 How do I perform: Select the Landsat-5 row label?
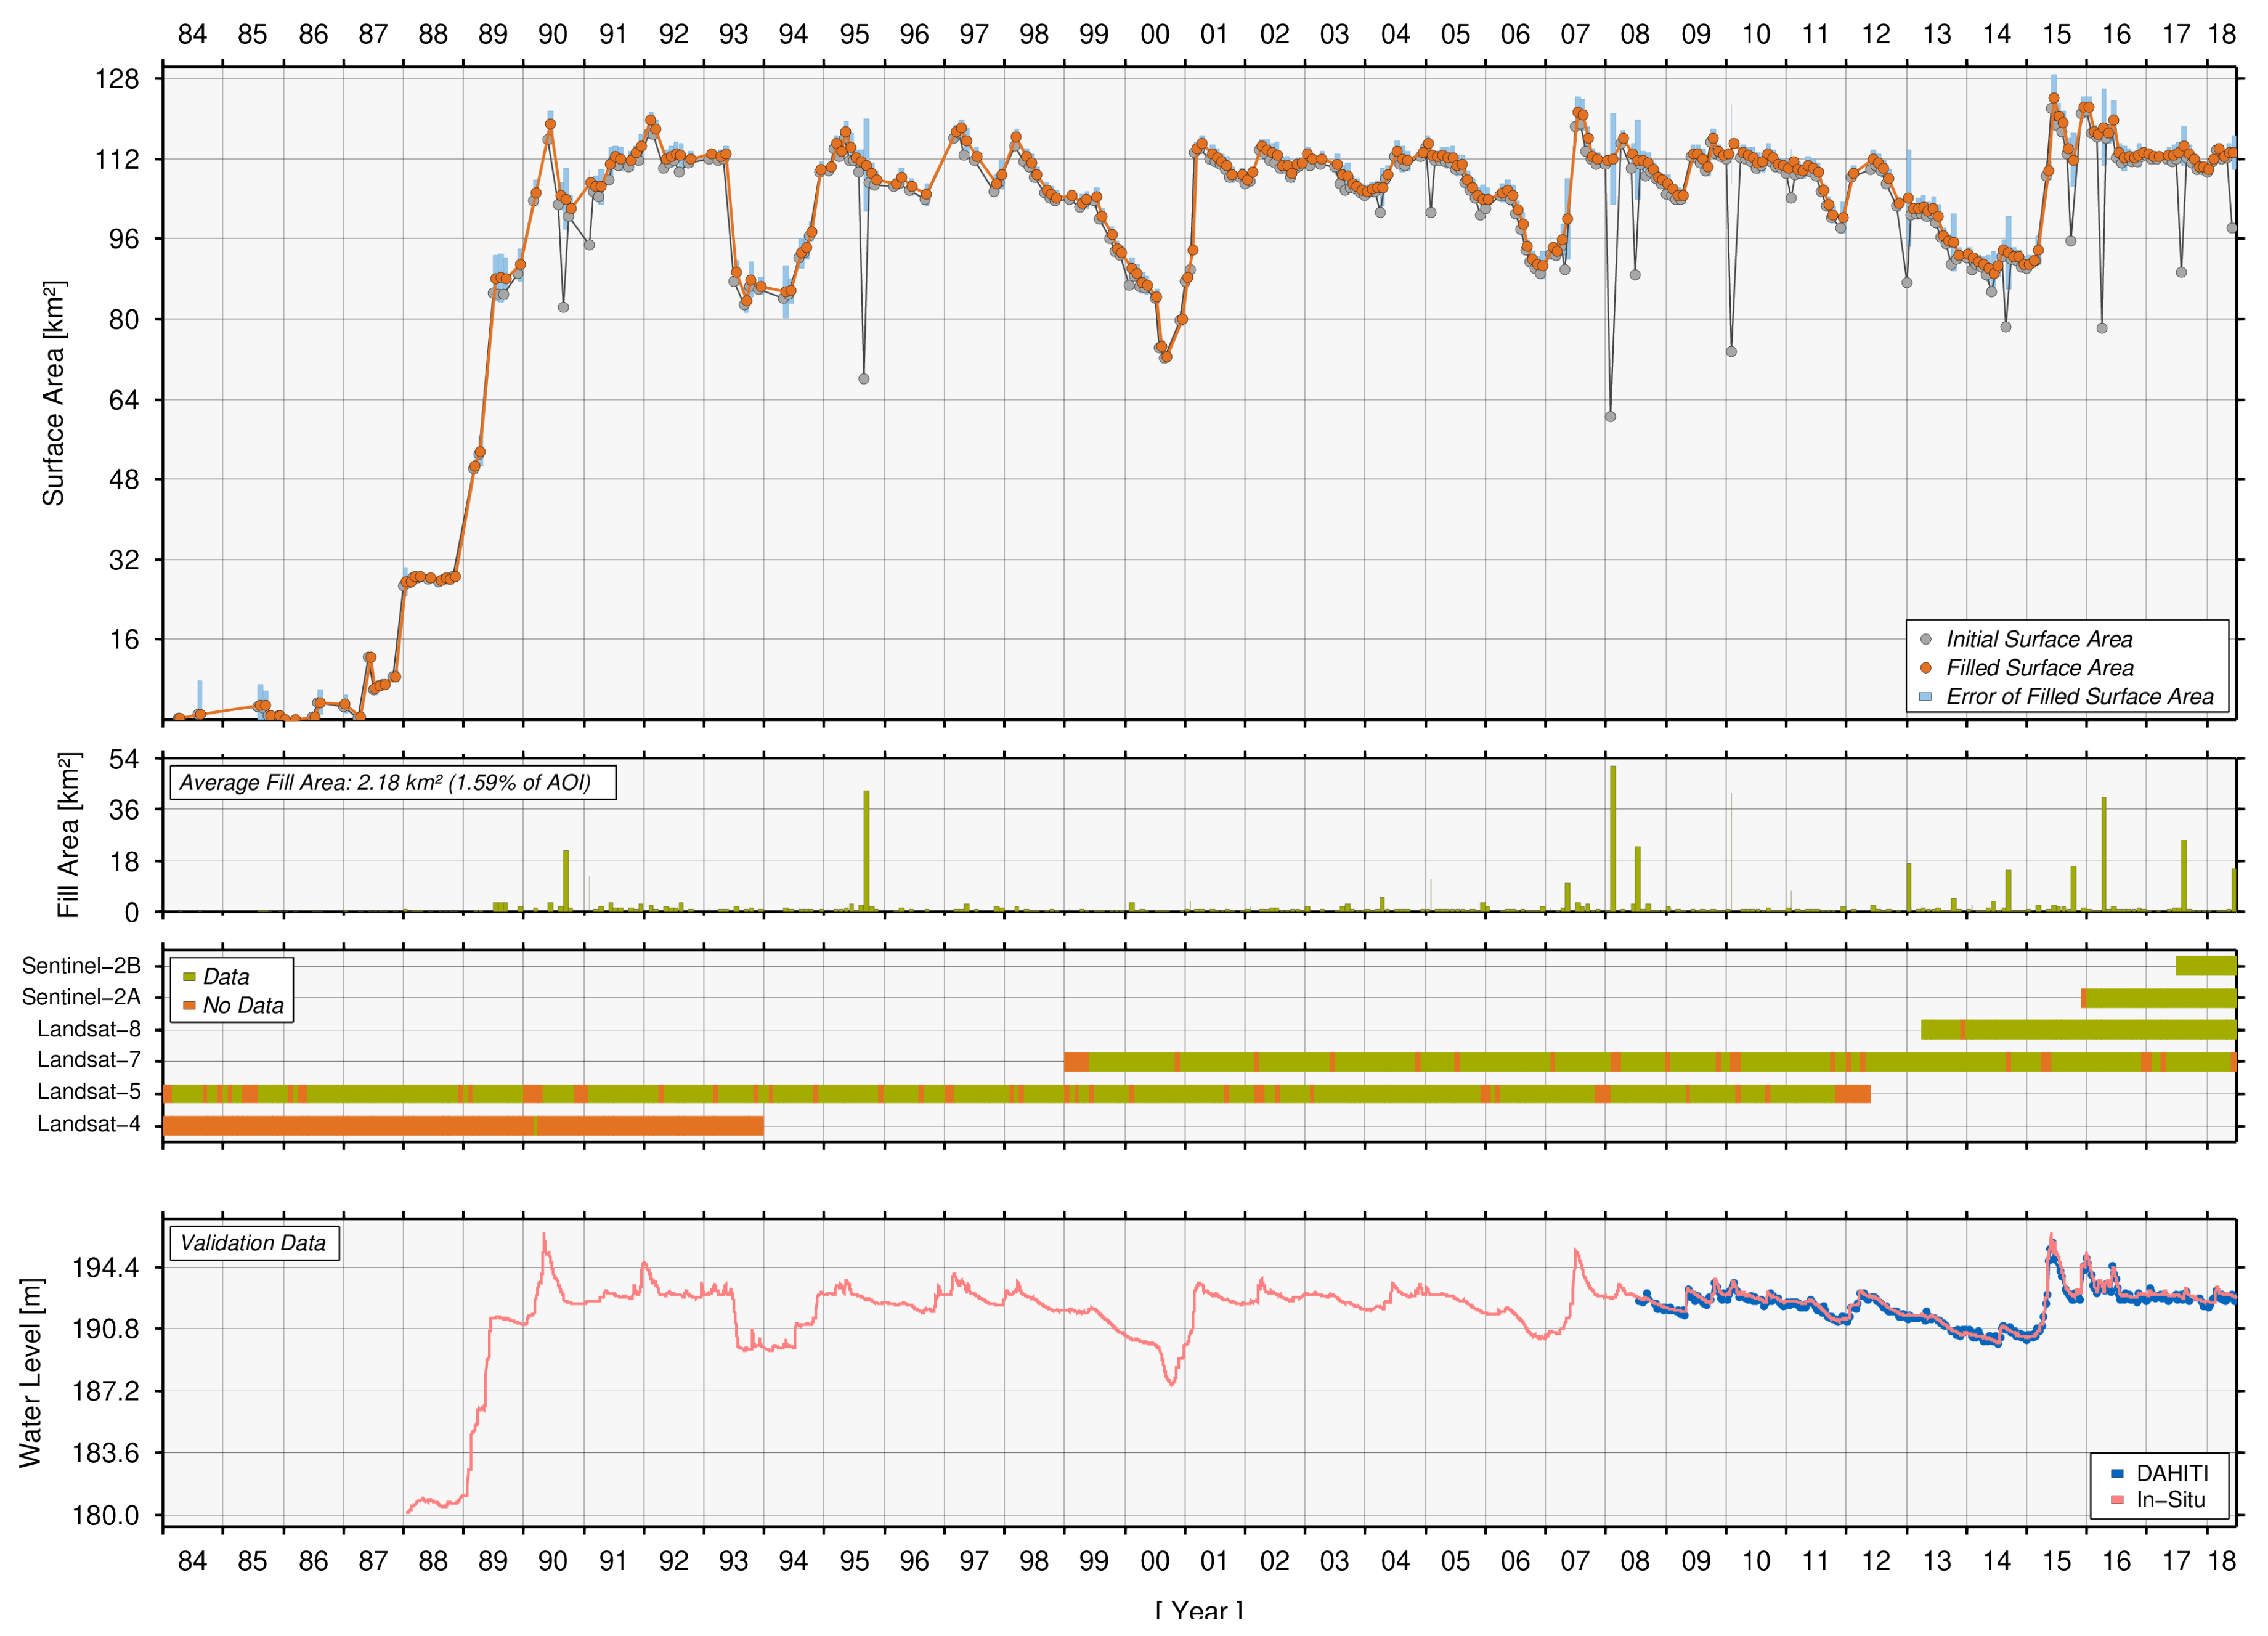coord(89,1091)
